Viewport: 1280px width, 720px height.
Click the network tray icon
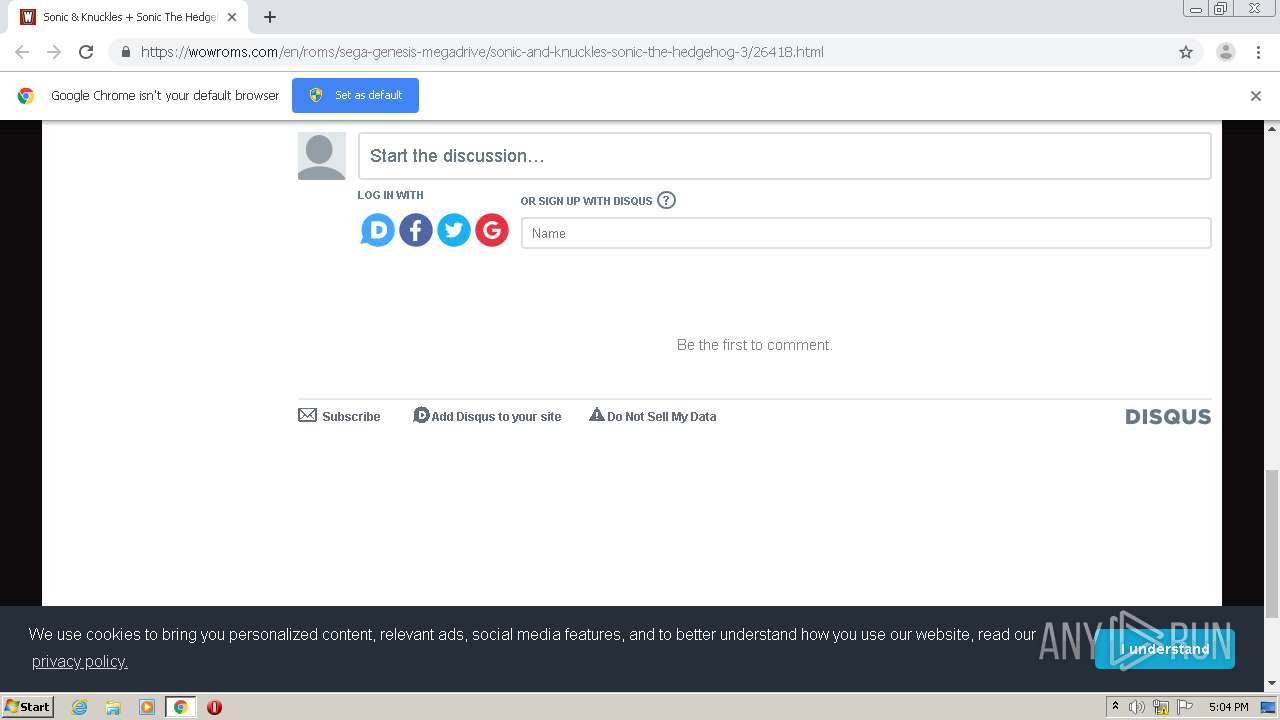pos(1161,707)
